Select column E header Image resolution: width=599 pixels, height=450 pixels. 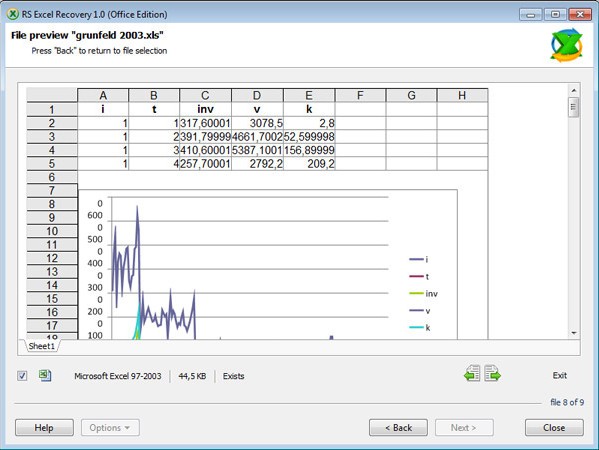309,95
